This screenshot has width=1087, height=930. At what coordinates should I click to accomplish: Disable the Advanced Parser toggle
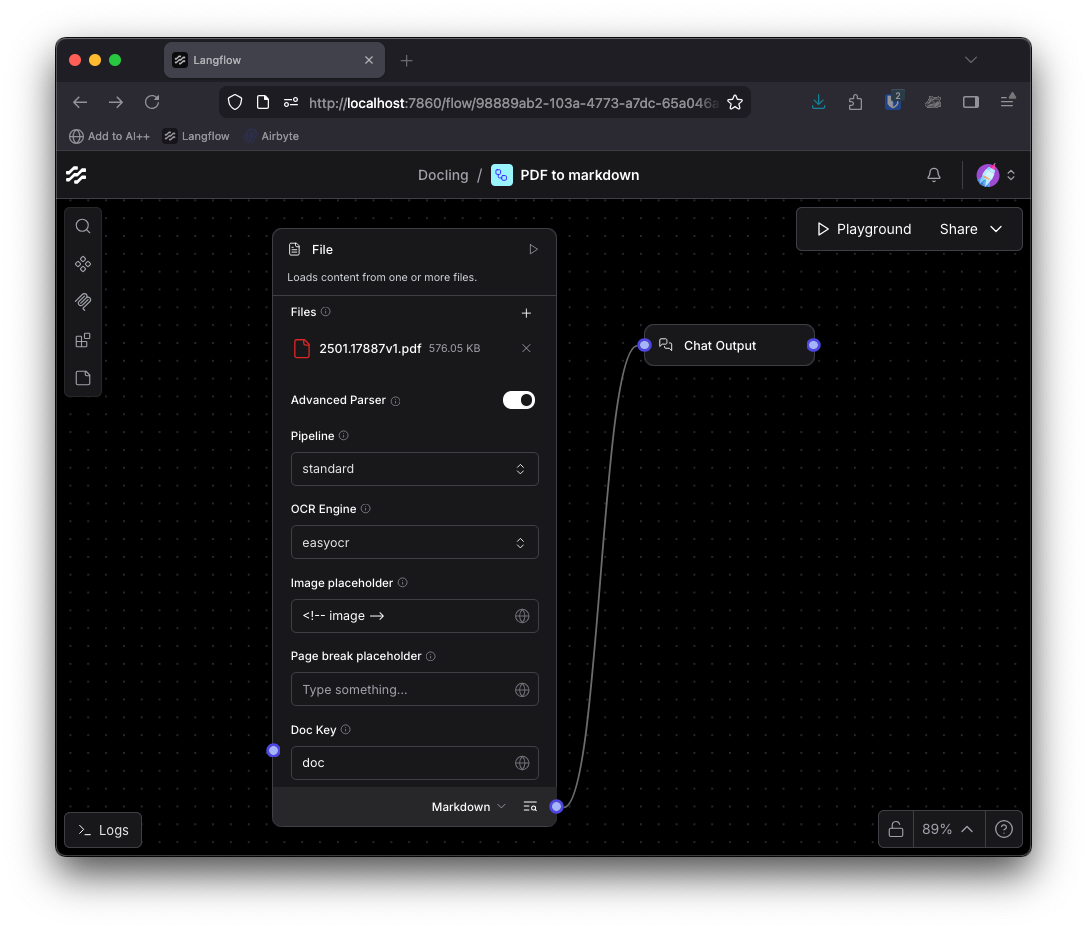pyautogui.click(x=518, y=400)
